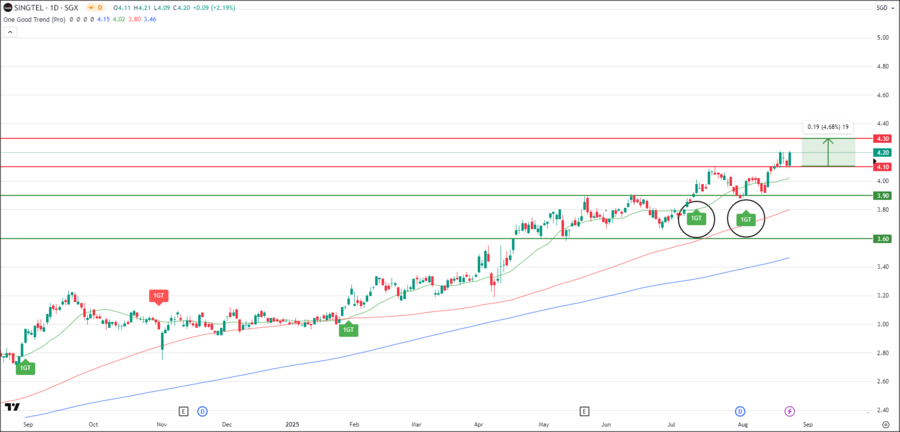900x432 pixels.
Task: Click the 2.60 level on price axis
Action: tap(882, 382)
